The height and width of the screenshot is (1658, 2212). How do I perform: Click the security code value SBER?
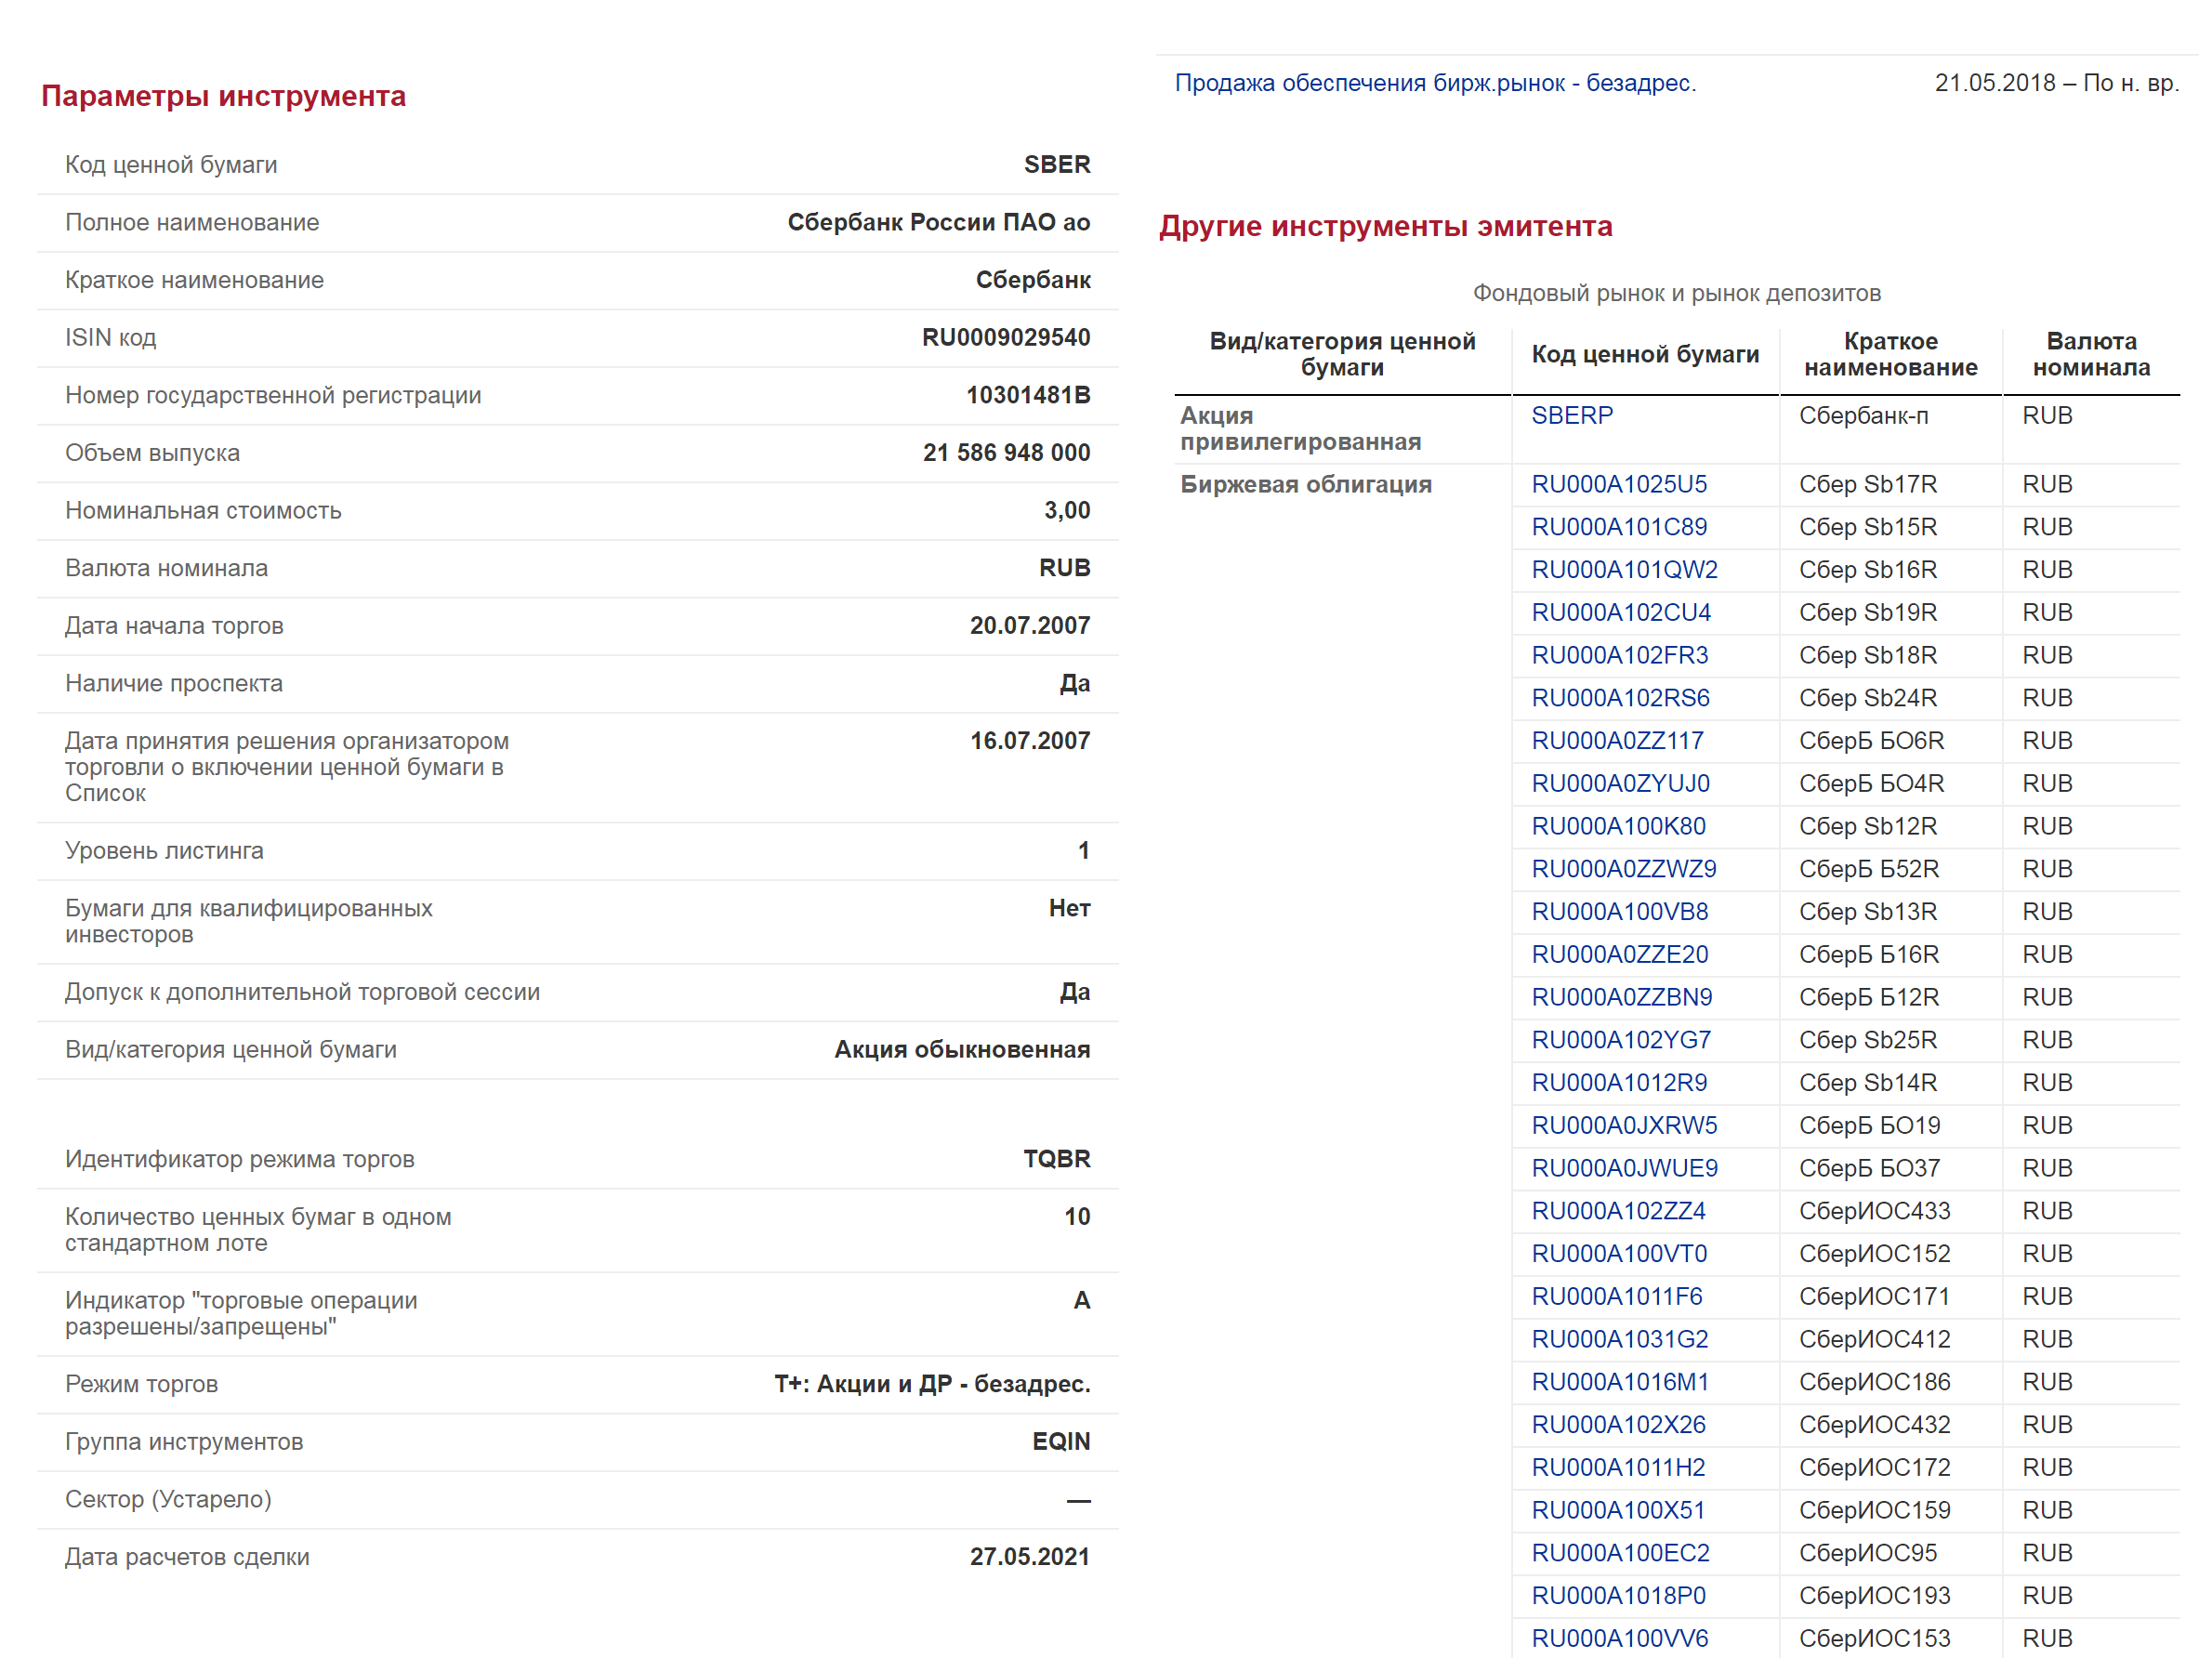1056,165
